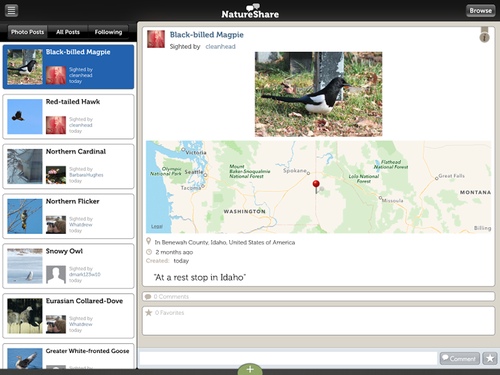Switch to the Following tab

108,32
